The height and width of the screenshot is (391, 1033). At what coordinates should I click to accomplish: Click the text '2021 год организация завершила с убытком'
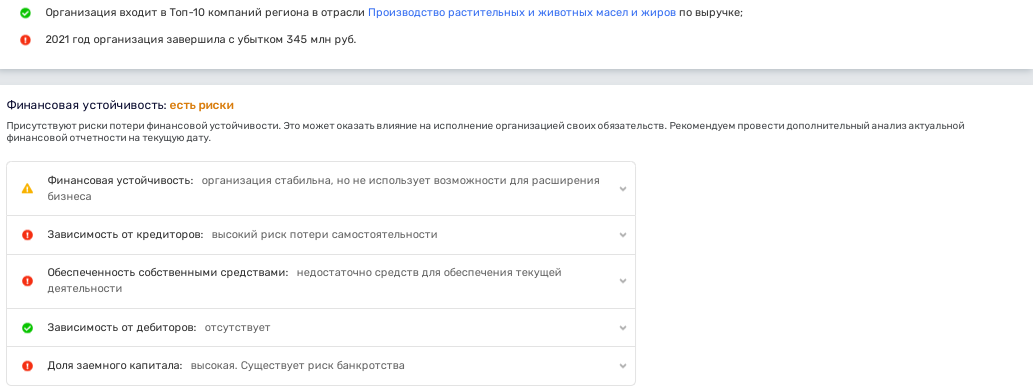click(164, 39)
